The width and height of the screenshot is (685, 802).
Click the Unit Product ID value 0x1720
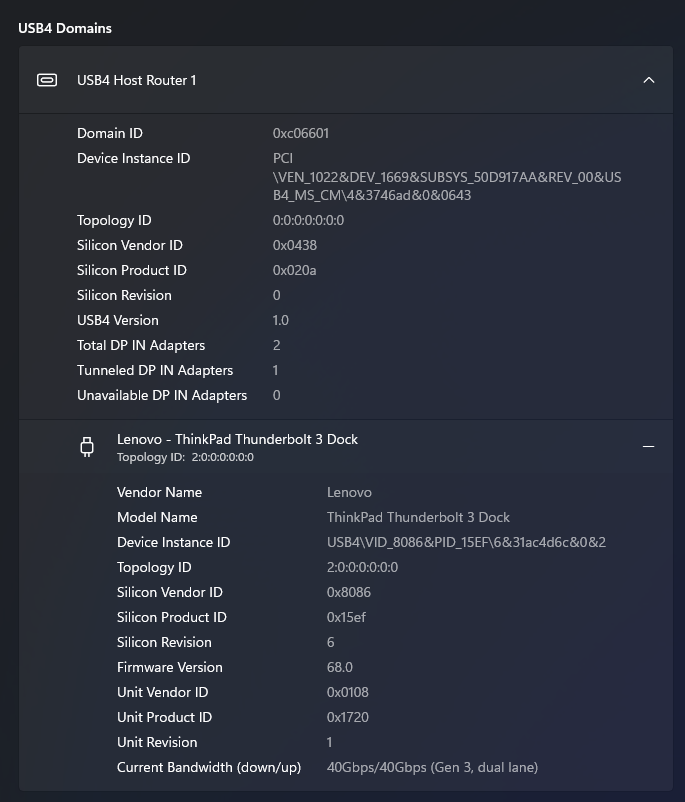coord(349,717)
